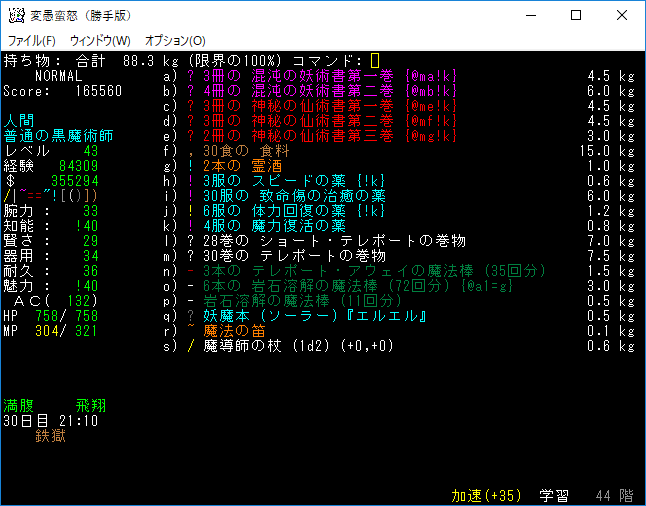Click the staff symbol for 魔導師の杖
Image resolution: width=646 pixels, height=506 pixels.
coord(191,346)
